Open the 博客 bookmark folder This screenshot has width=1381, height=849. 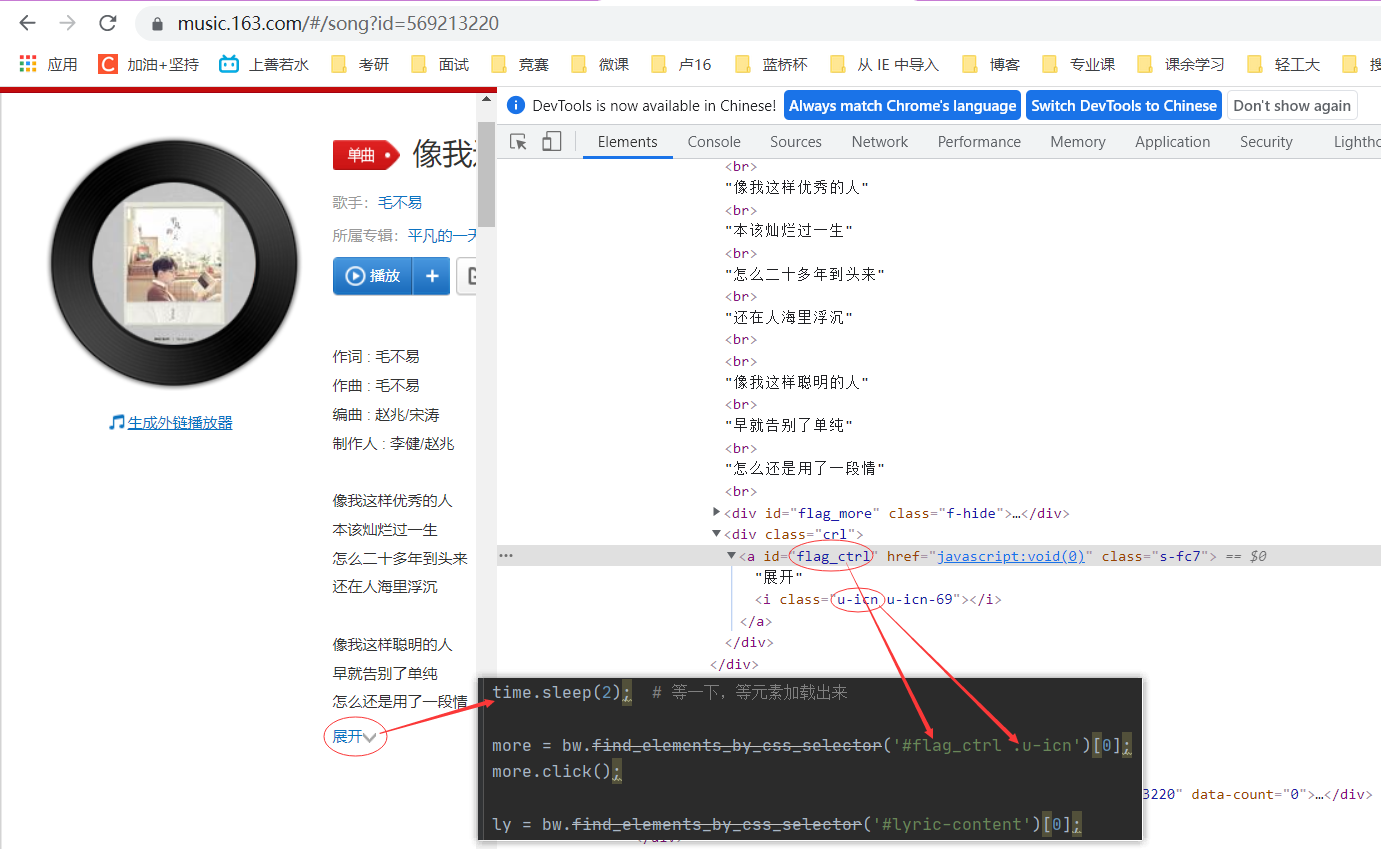click(x=991, y=64)
